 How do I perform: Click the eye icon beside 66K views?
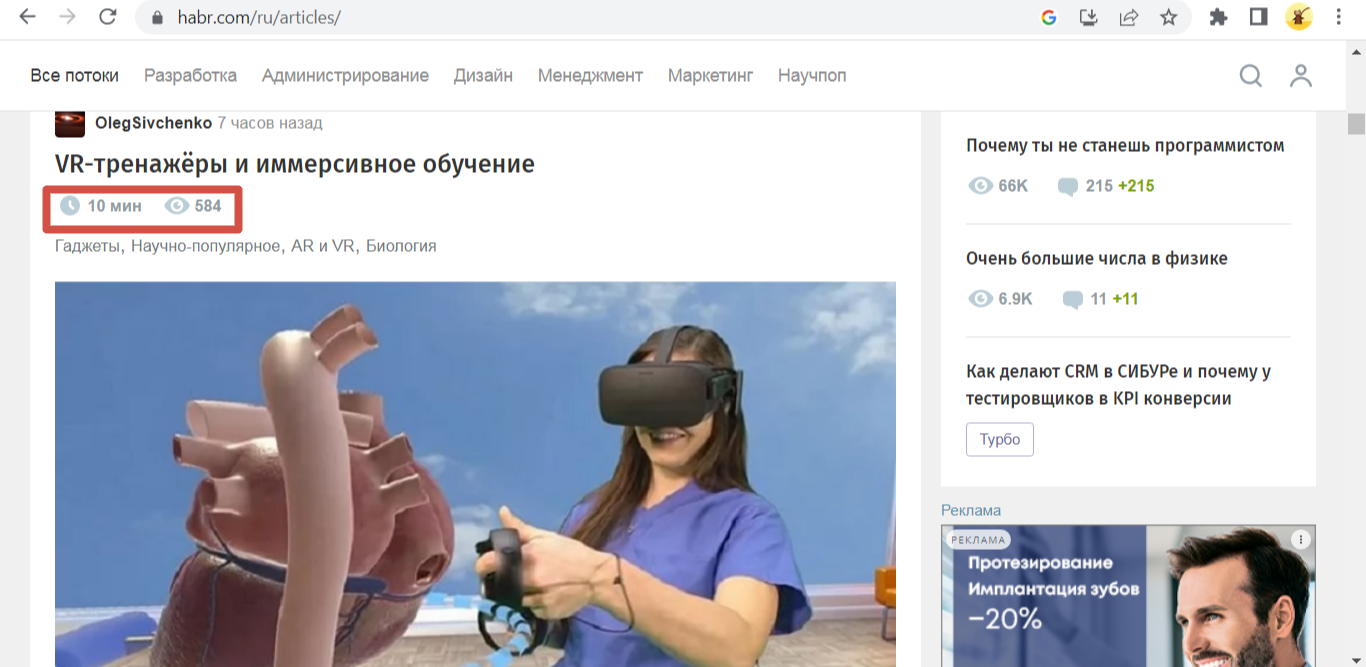[980, 186]
